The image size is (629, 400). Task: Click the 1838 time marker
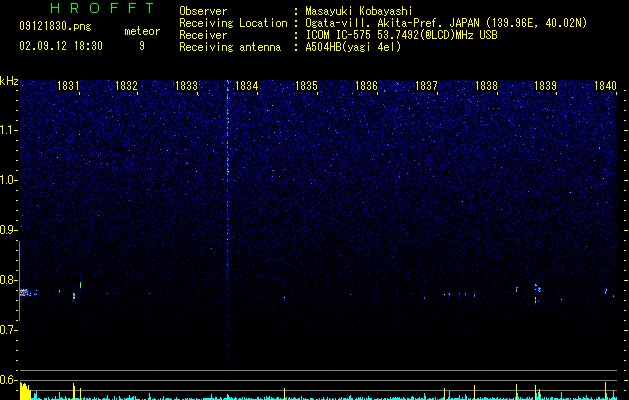tap(486, 86)
